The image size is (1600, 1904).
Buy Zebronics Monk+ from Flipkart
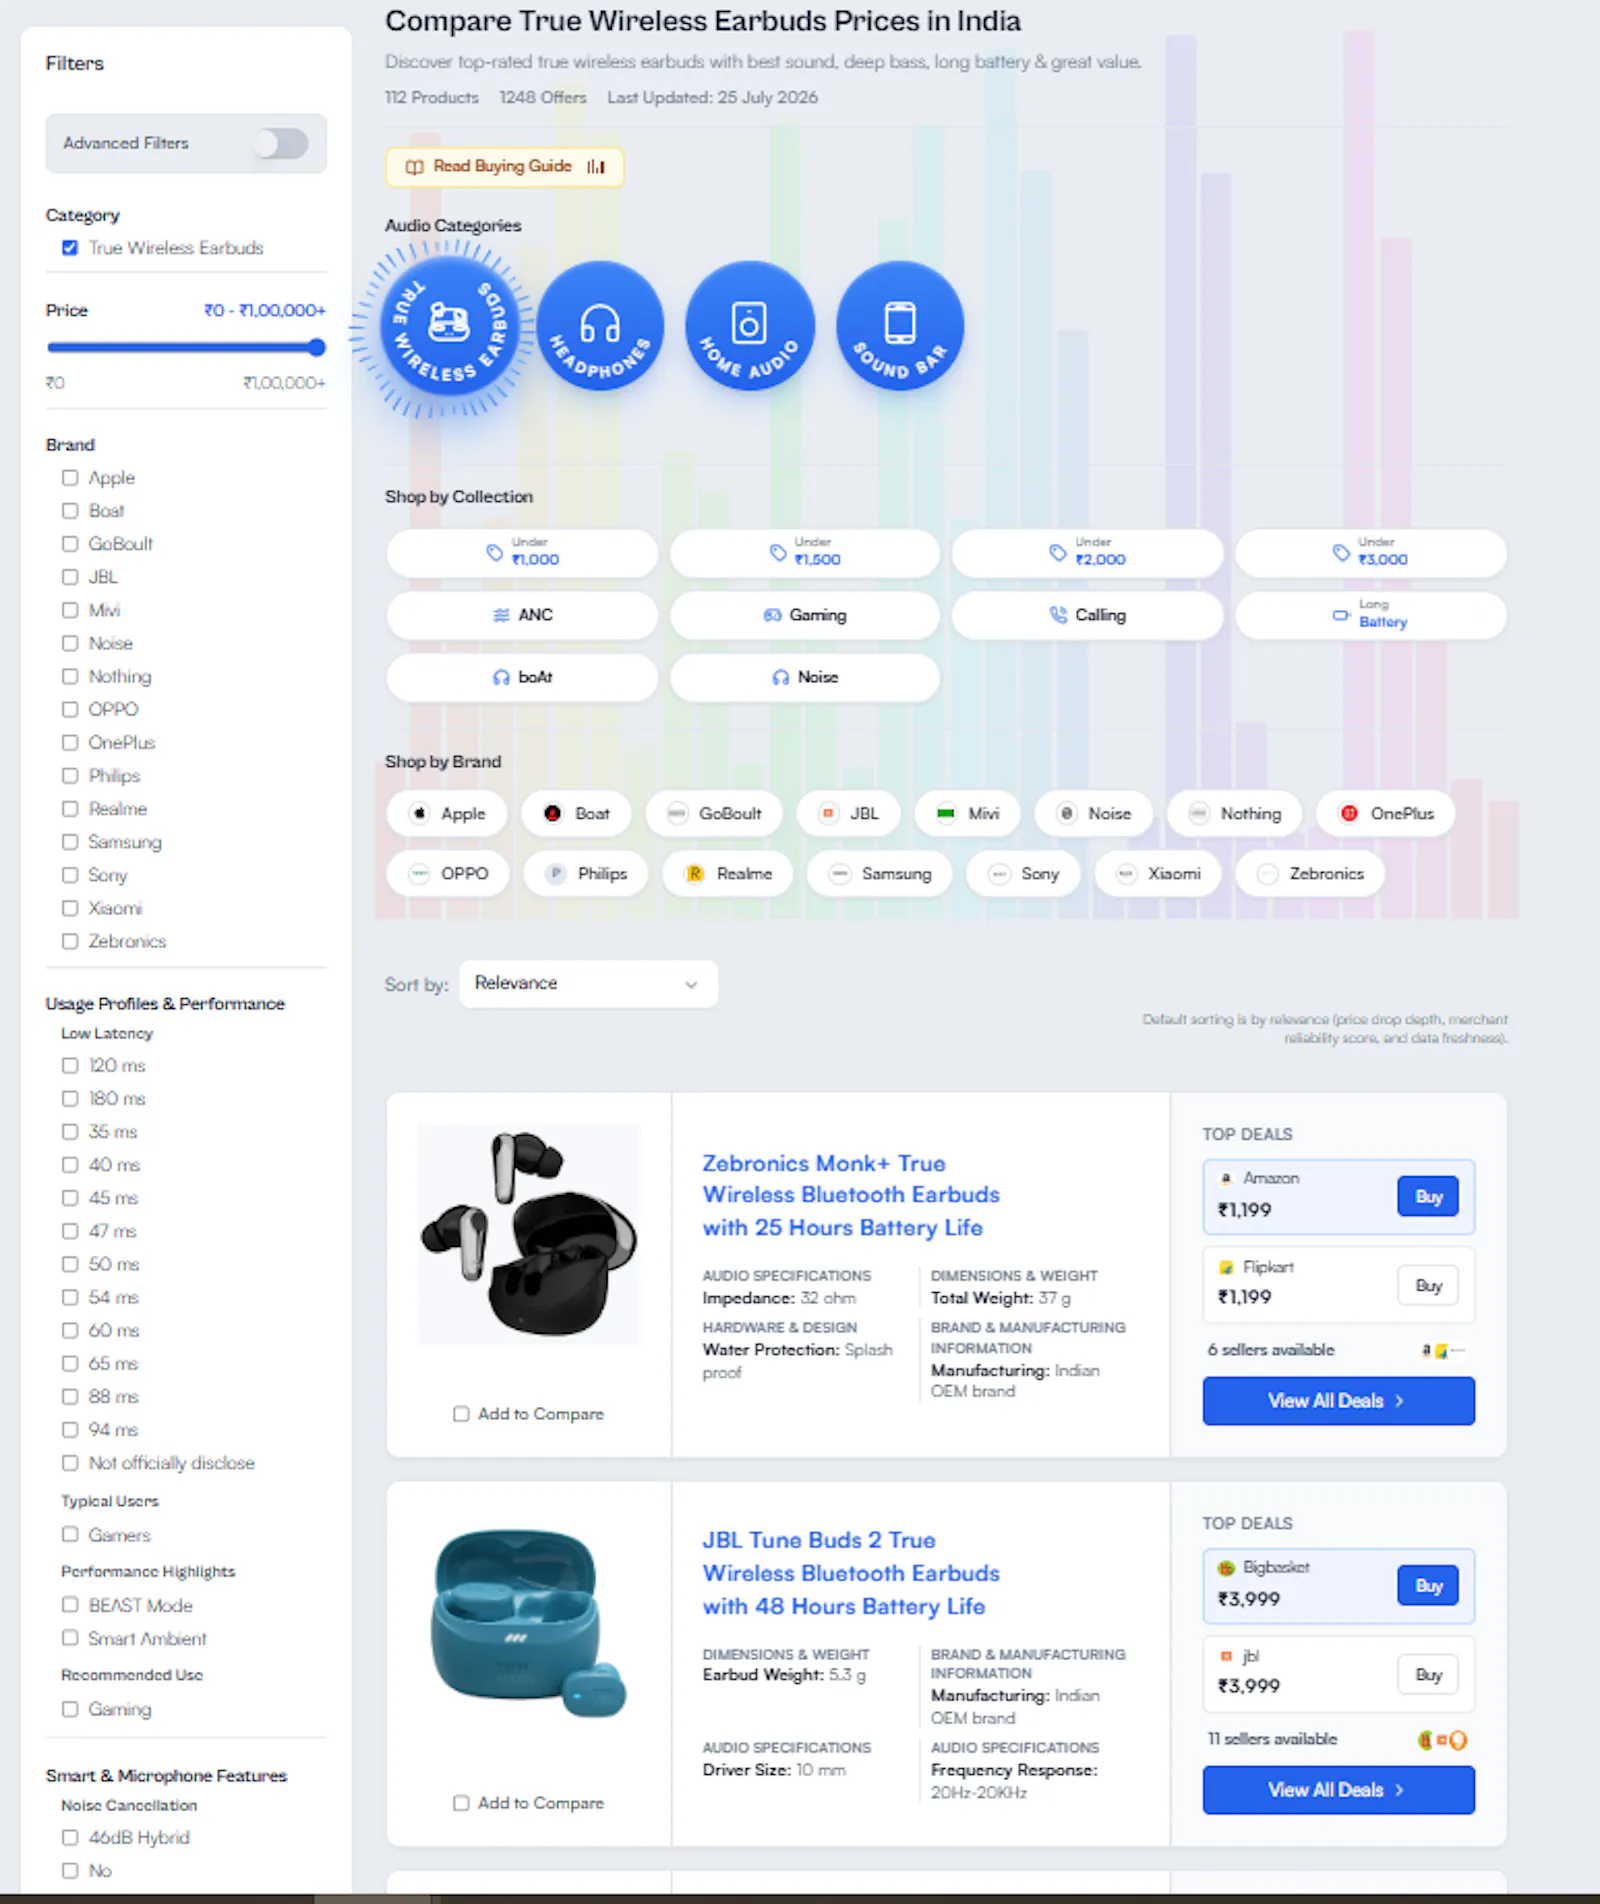(x=1428, y=1286)
